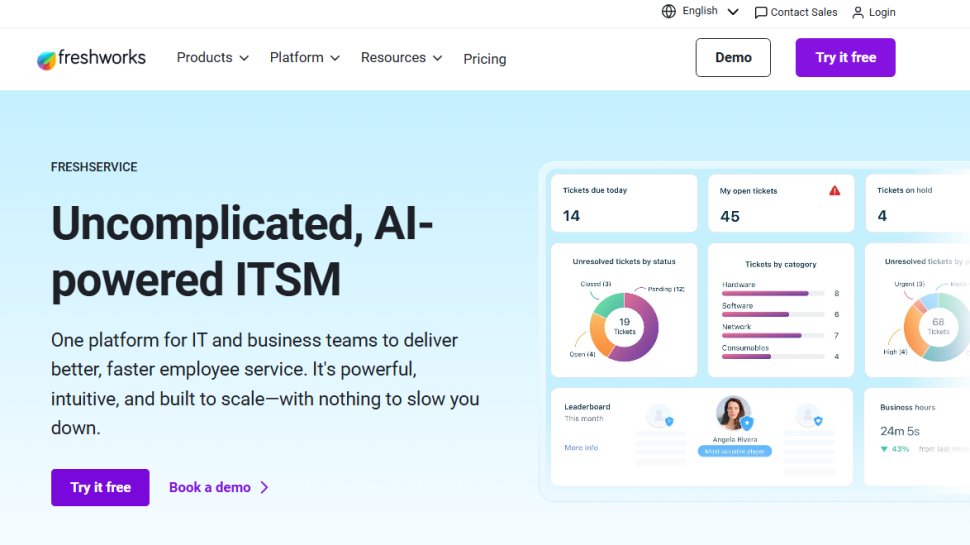Click the globe language icon

click(x=669, y=12)
